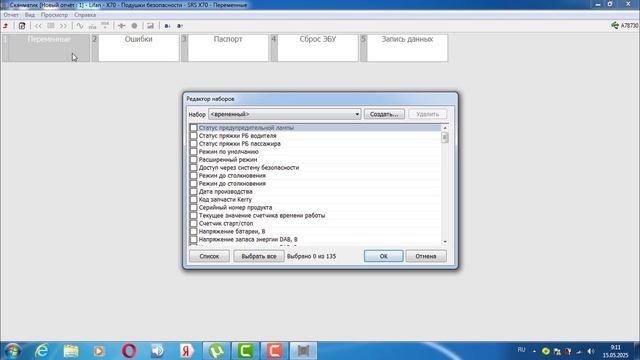Check 'Статус предупредительной лампы' checkbox

pos(193,128)
